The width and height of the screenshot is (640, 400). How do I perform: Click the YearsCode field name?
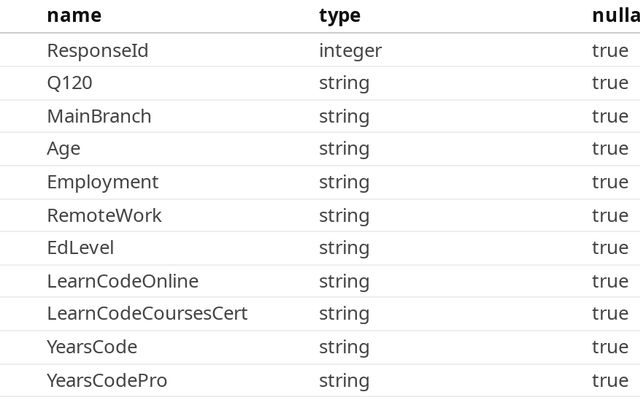(x=92, y=347)
